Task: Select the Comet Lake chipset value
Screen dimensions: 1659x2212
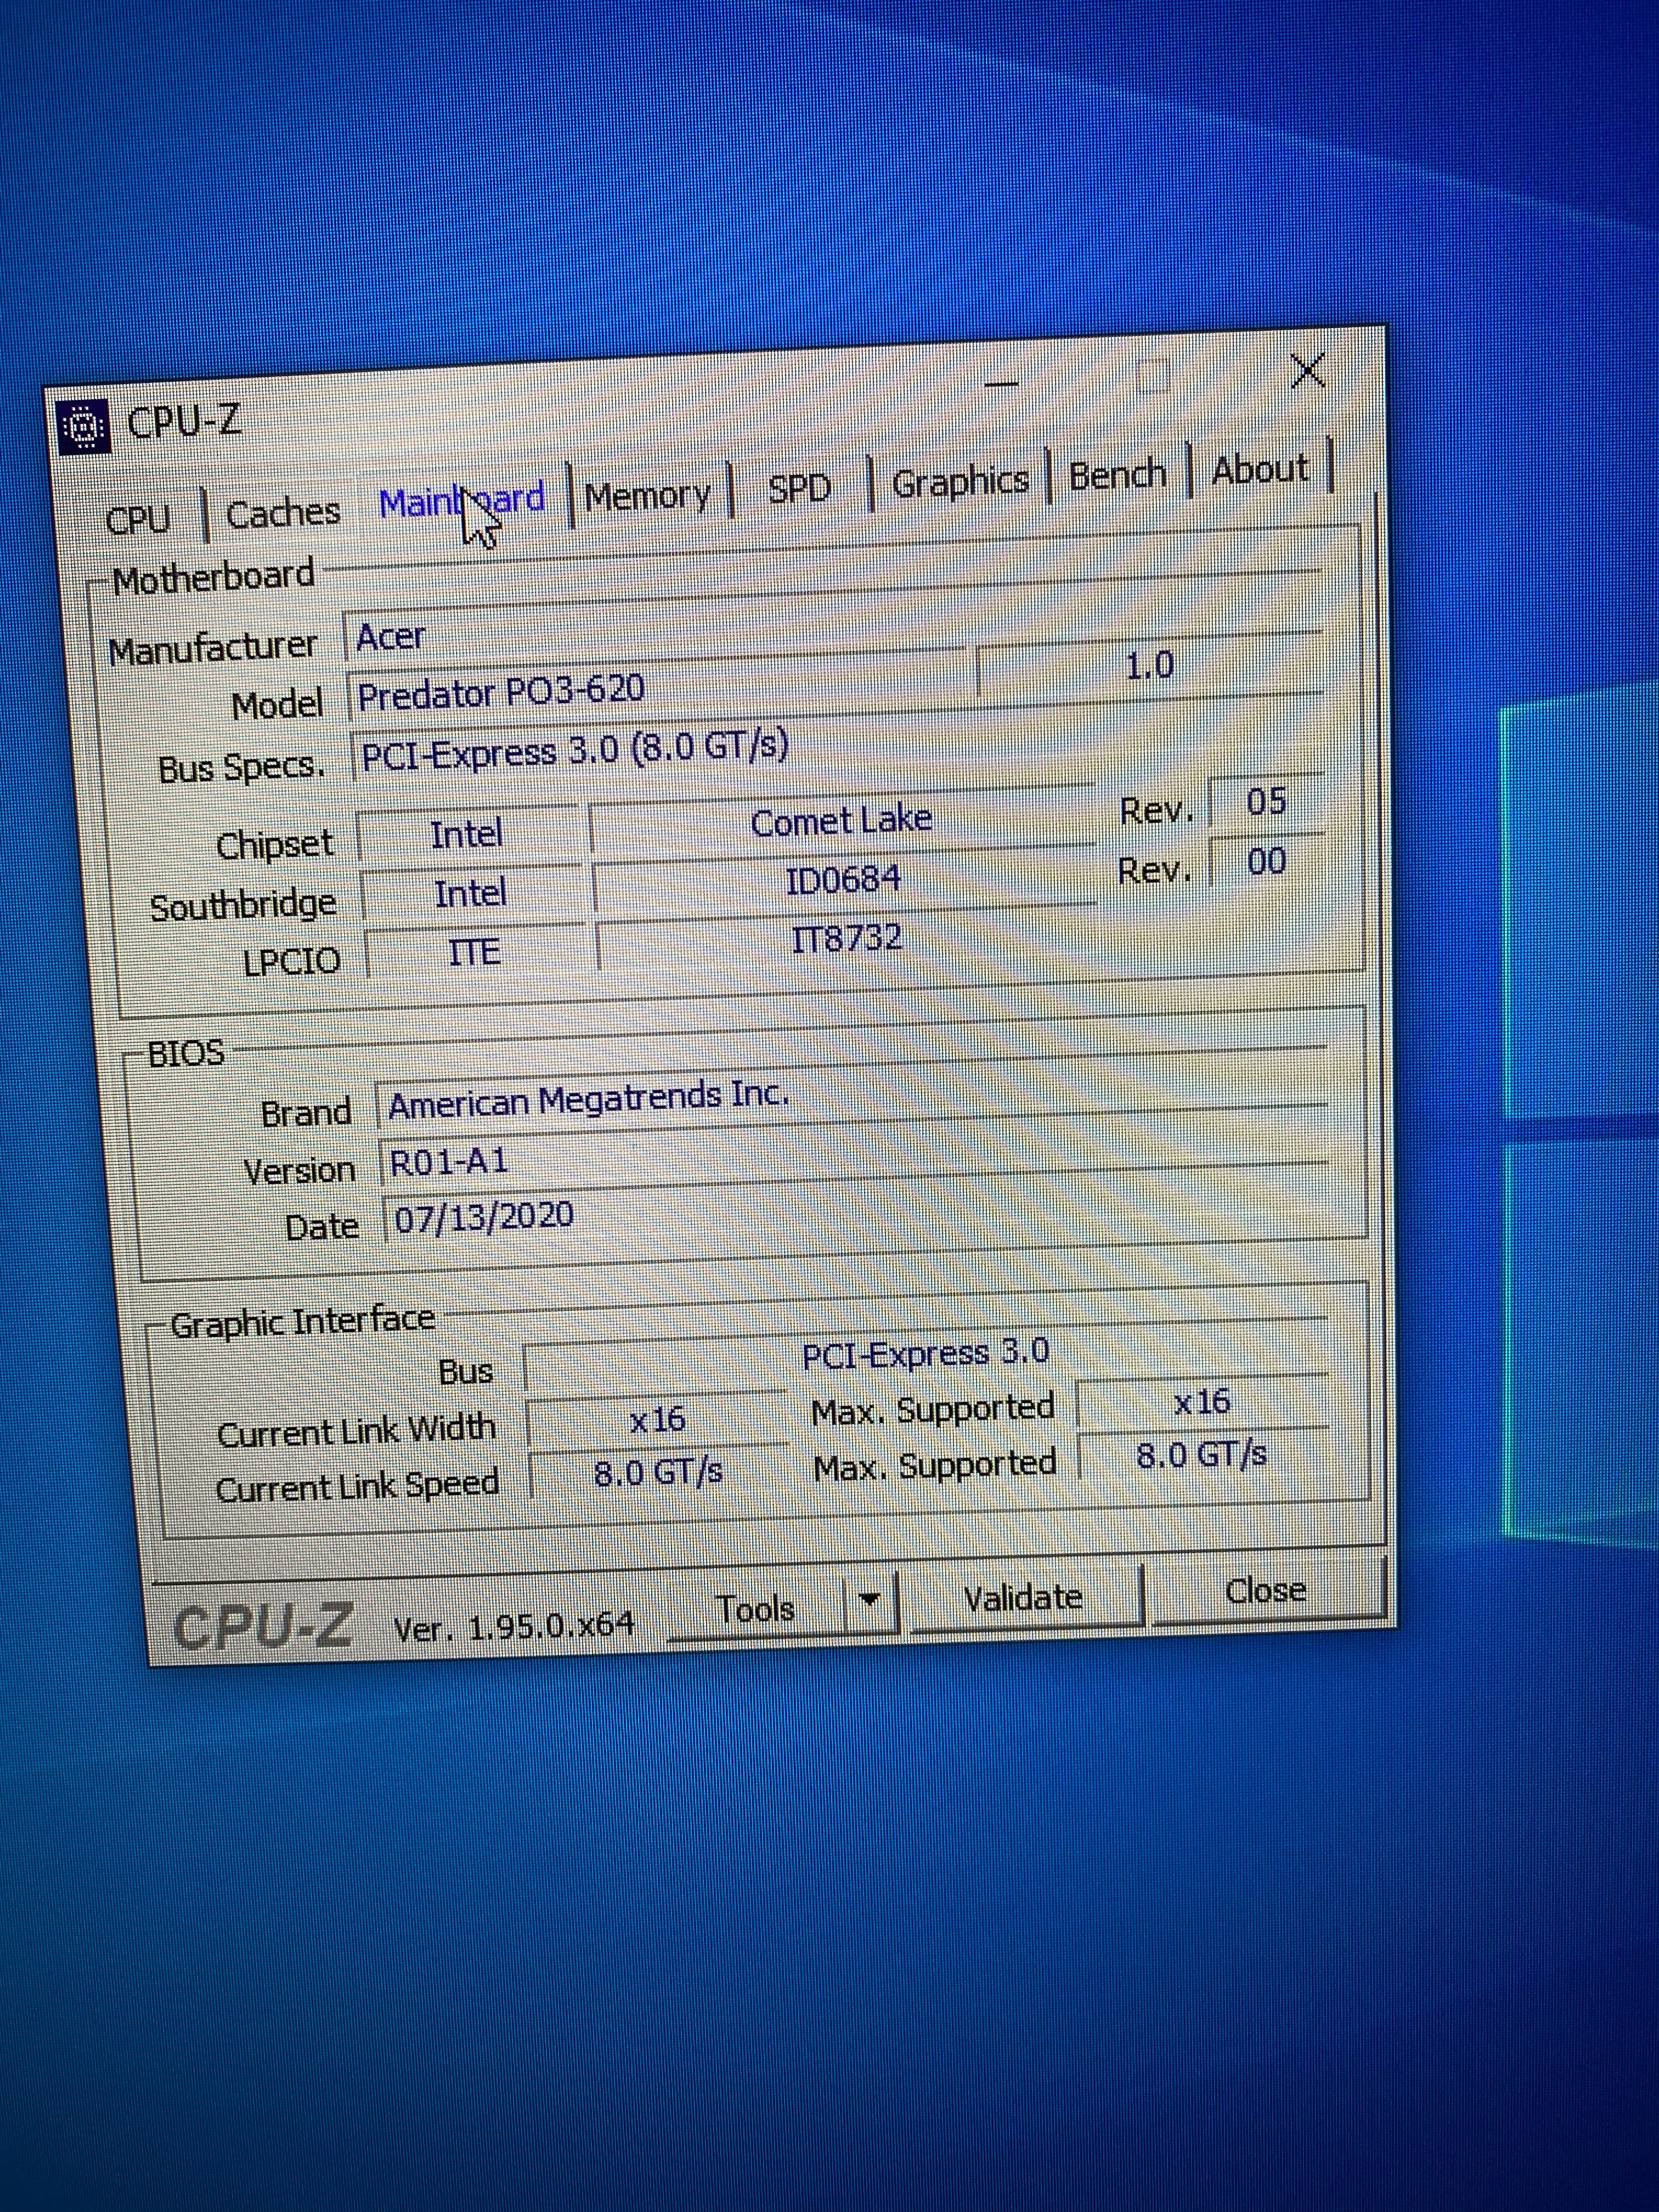Action: click(841, 822)
